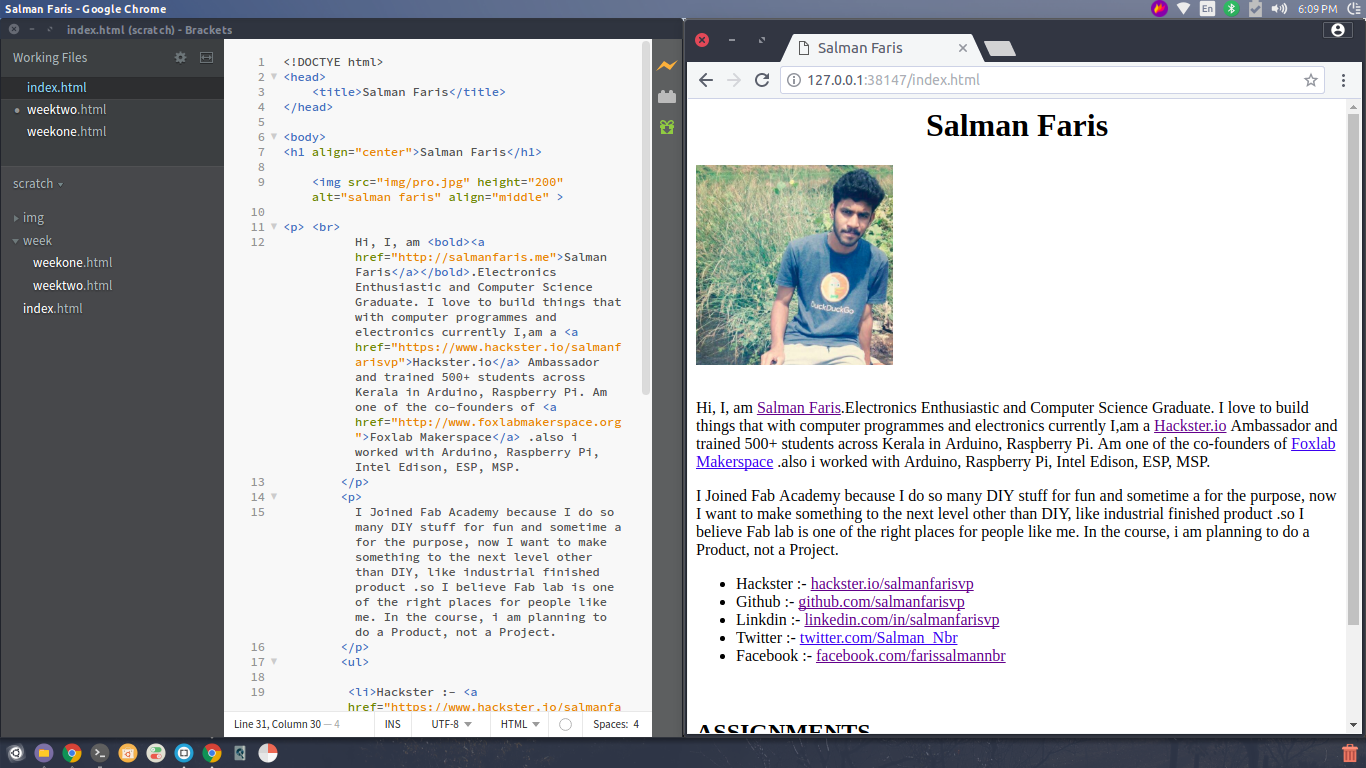Open the Bluetooth tray indicator

point(1232,8)
